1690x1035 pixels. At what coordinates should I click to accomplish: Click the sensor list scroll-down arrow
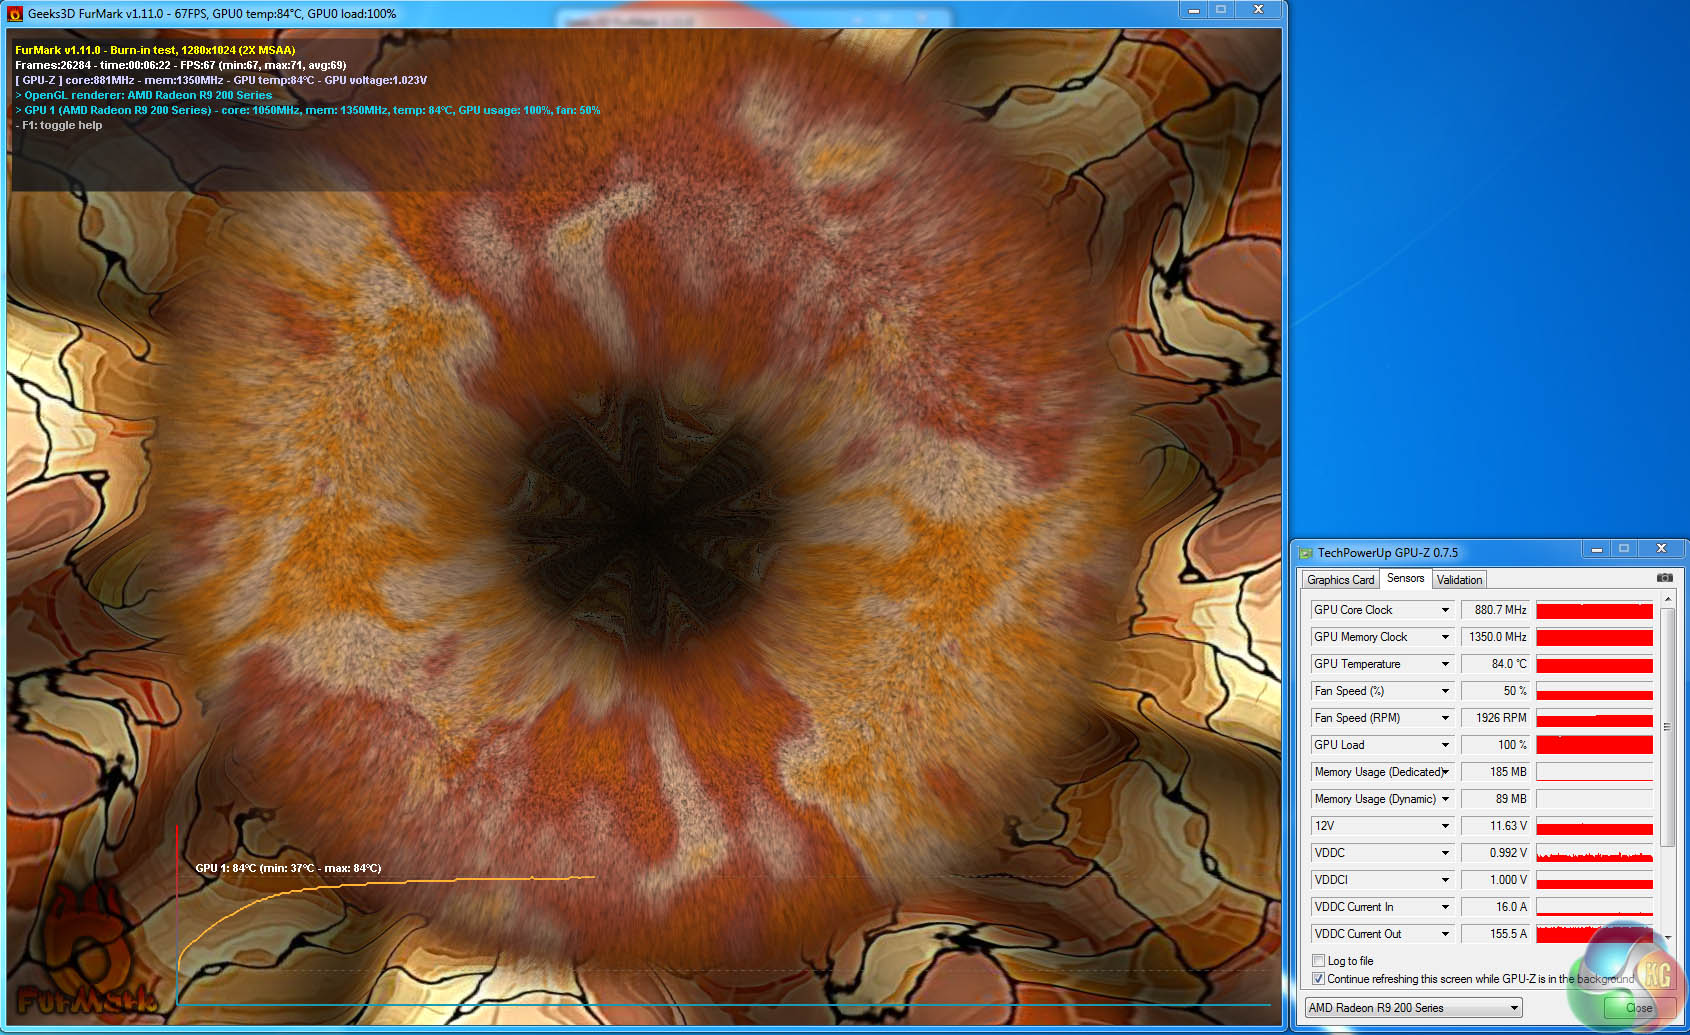(1667, 937)
